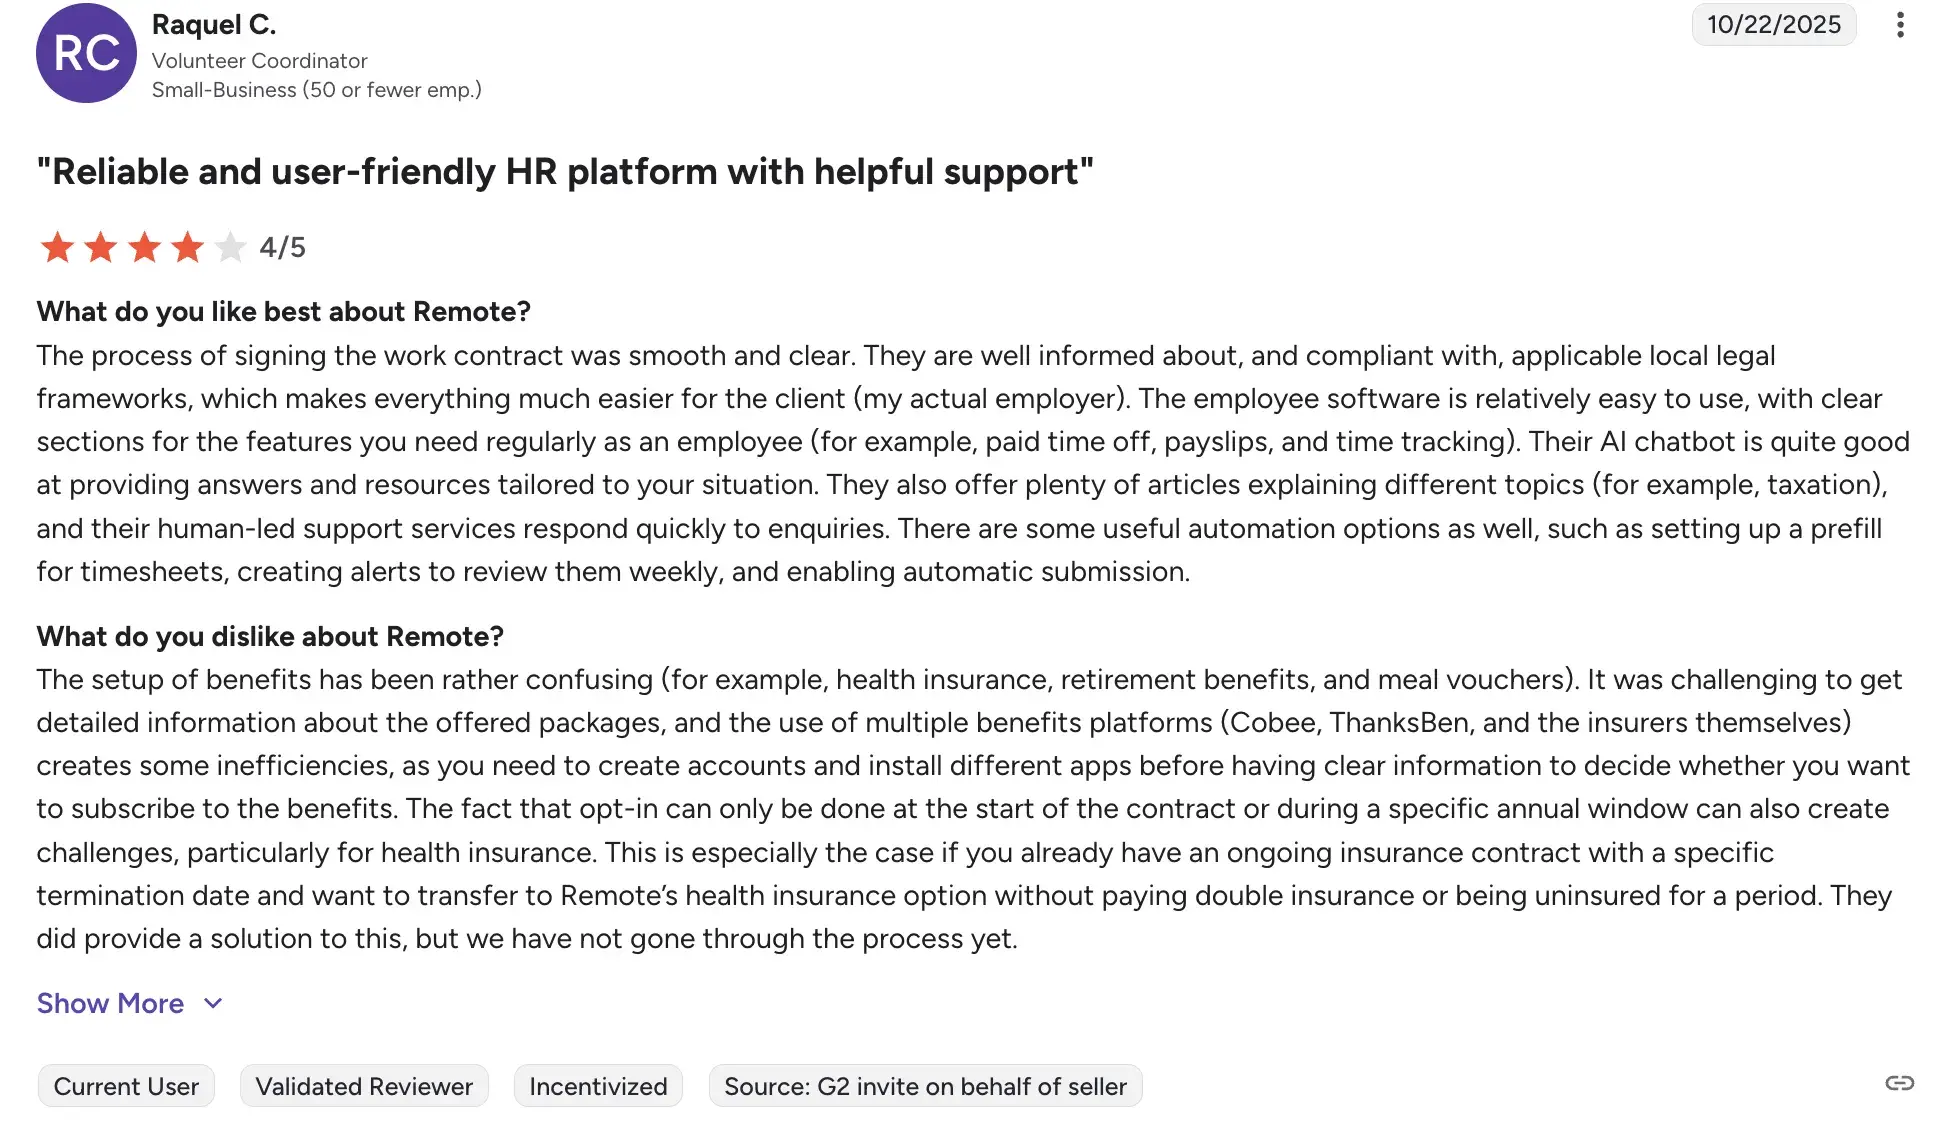Image resolution: width=1958 pixels, height=1148 pixels.
Task: Click the review title heading
Action: coord(565,172)
